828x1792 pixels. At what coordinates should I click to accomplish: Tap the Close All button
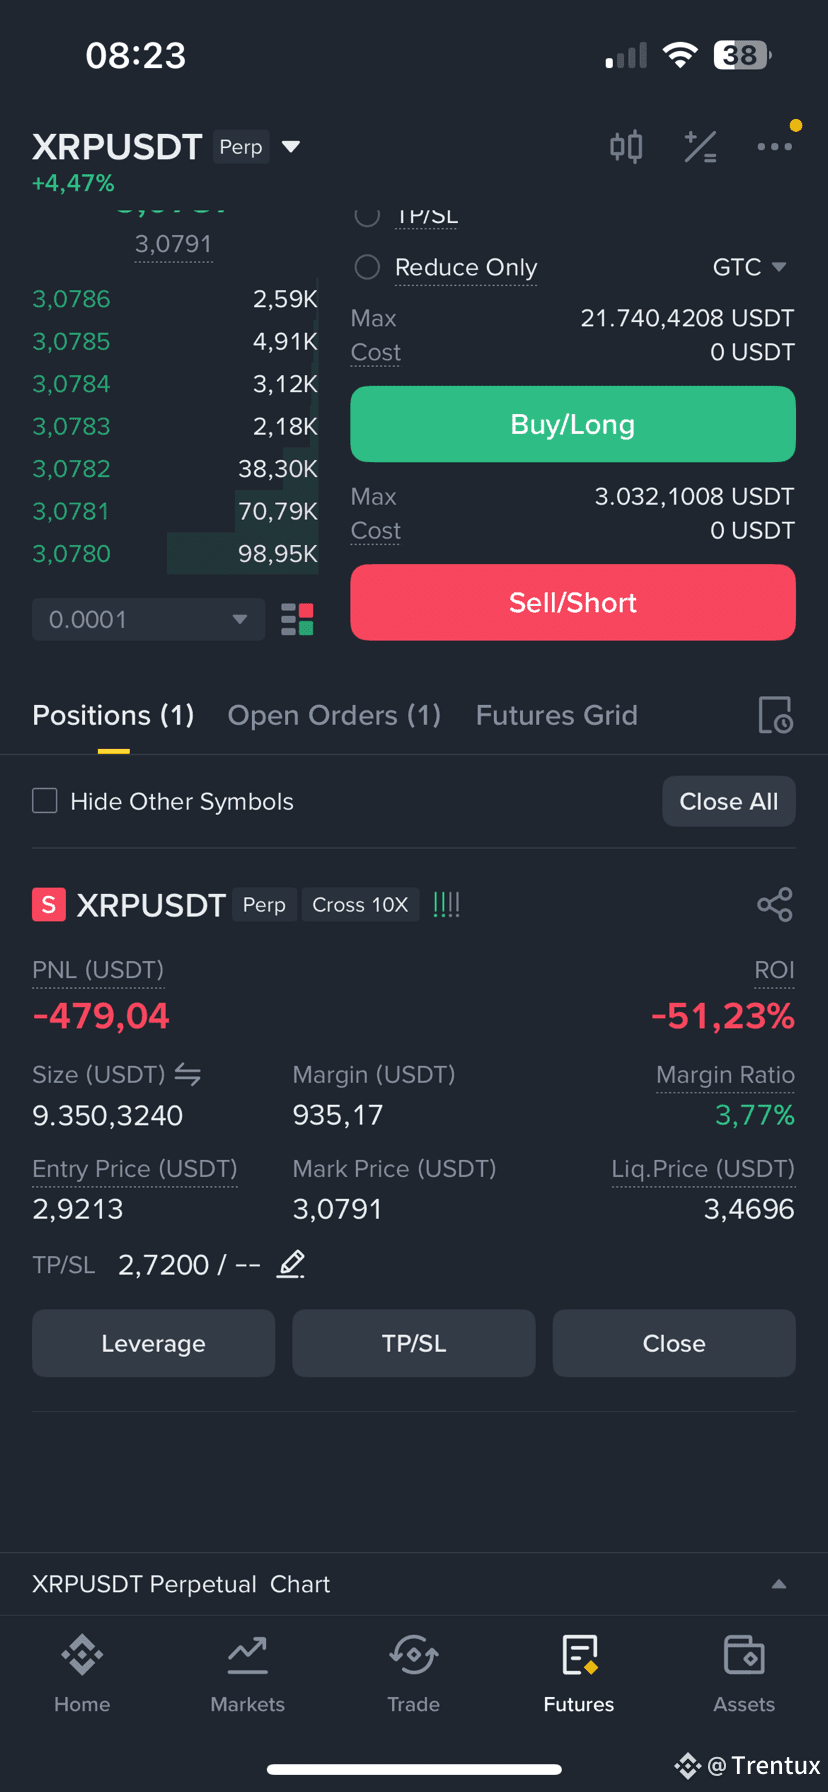coord(729,801)
